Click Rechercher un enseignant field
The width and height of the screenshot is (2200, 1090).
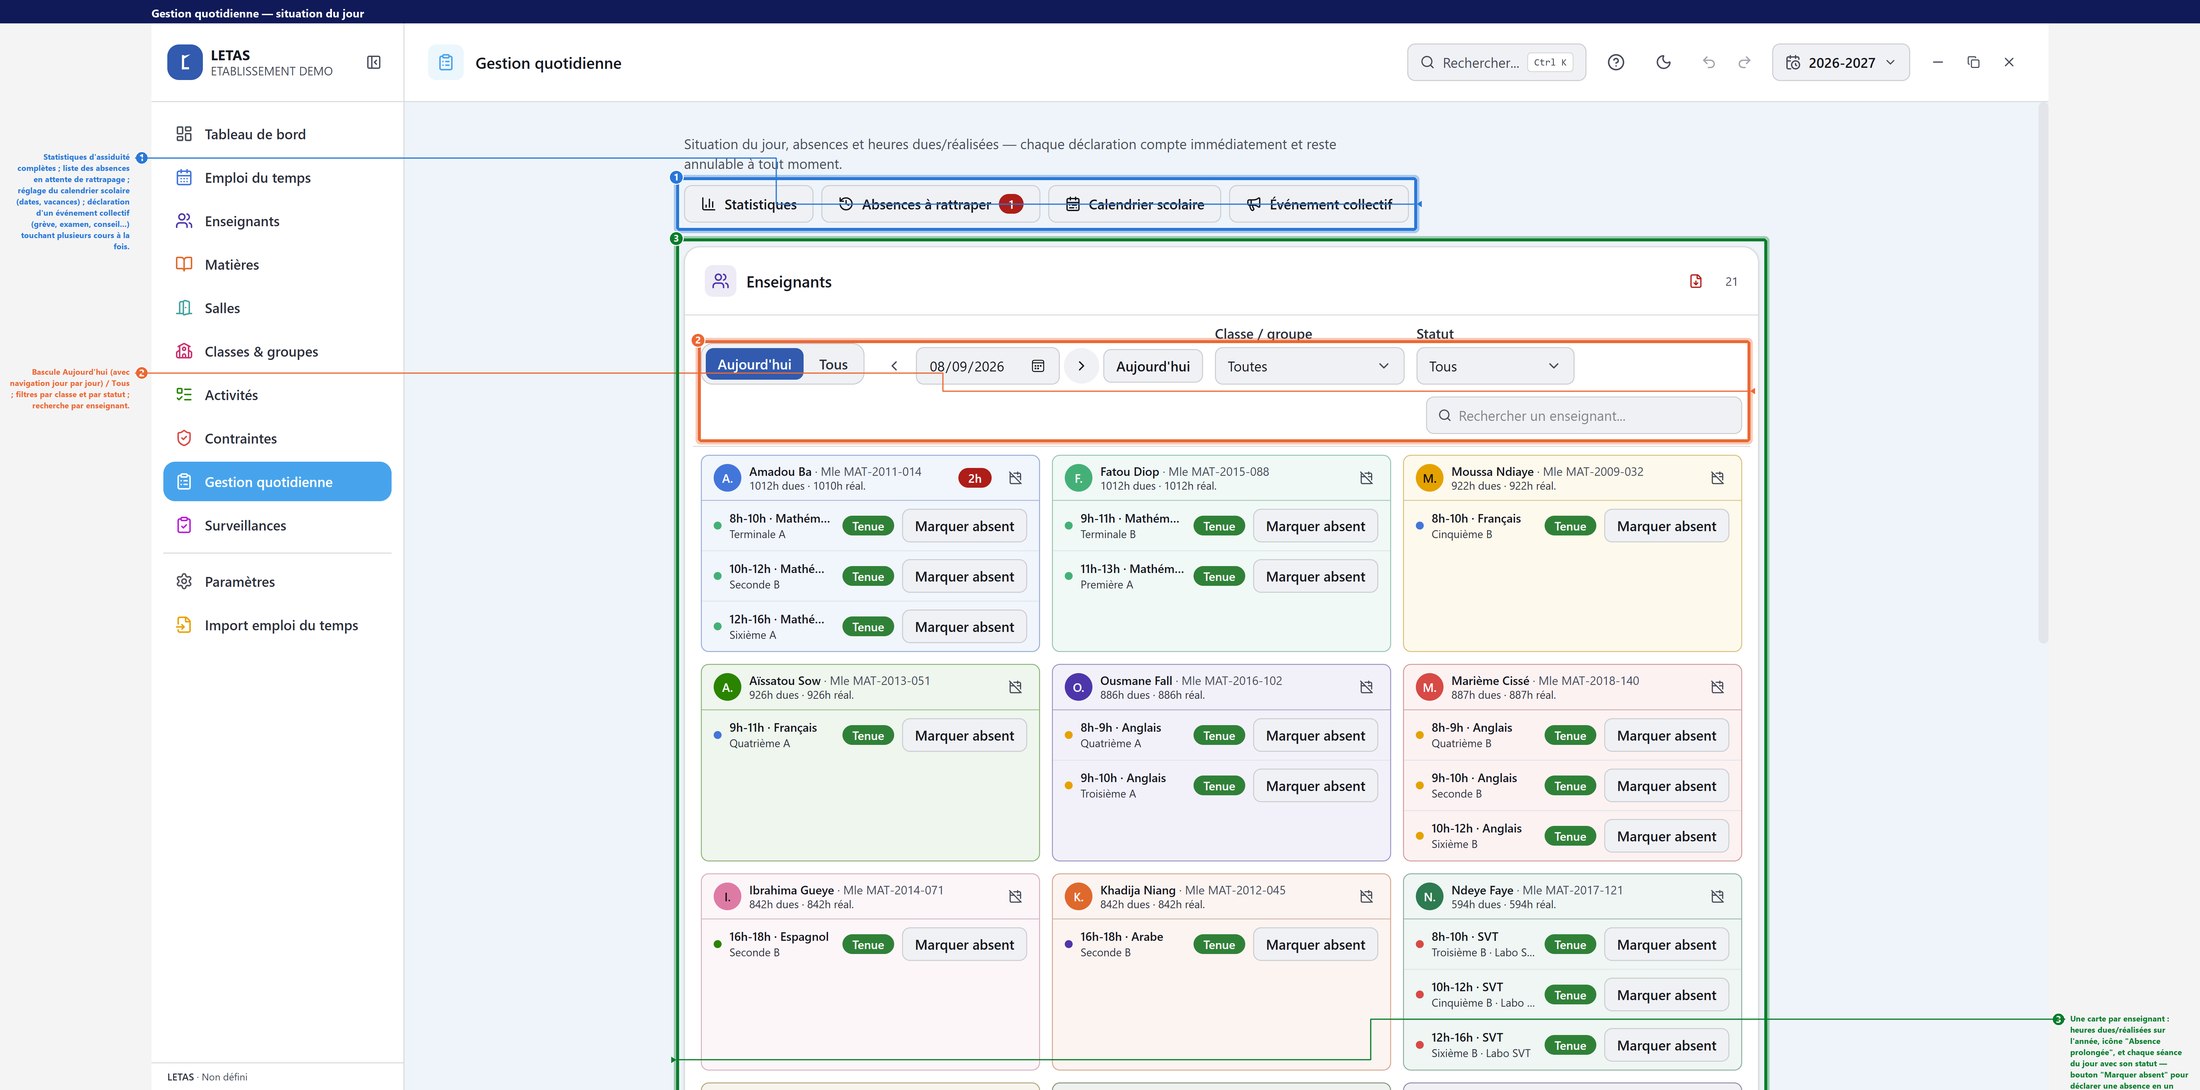click(x=1583, y=416)
